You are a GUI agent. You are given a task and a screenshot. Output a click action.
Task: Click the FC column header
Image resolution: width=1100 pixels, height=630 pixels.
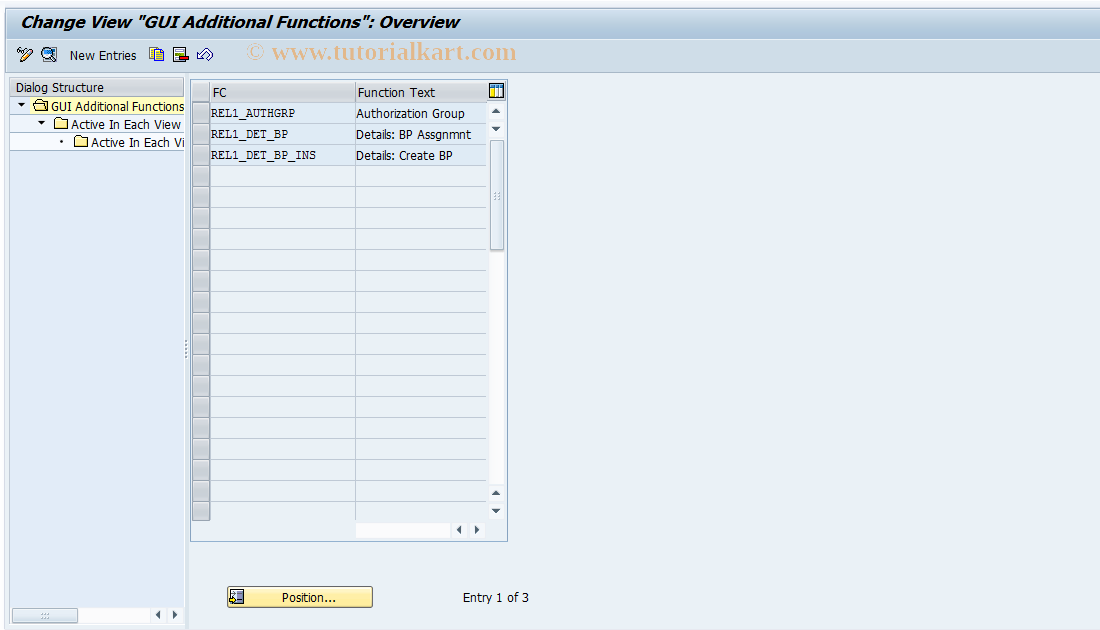(282, 92)
